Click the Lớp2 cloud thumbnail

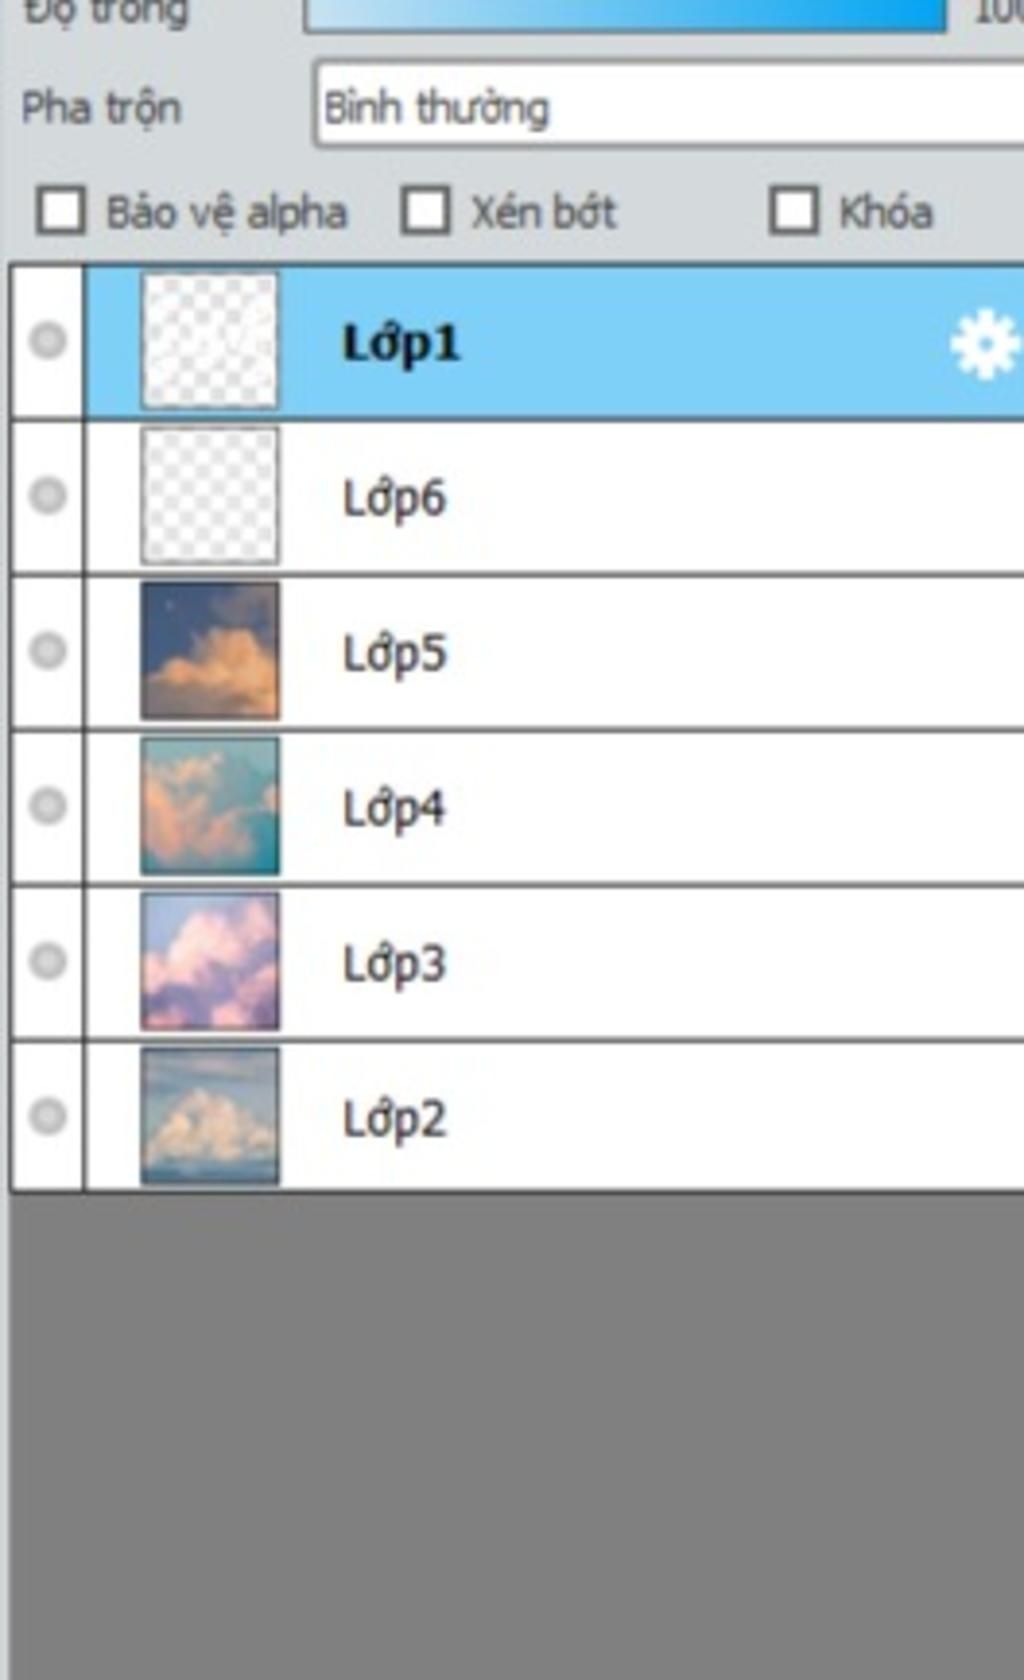pyautogui.click(x=210, y=1116)
